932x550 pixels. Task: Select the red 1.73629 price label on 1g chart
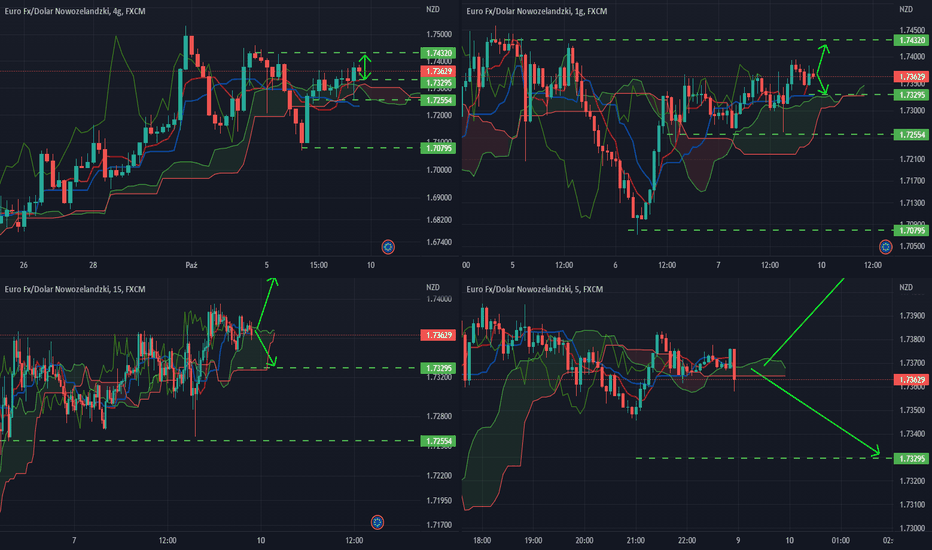point(911,77)
